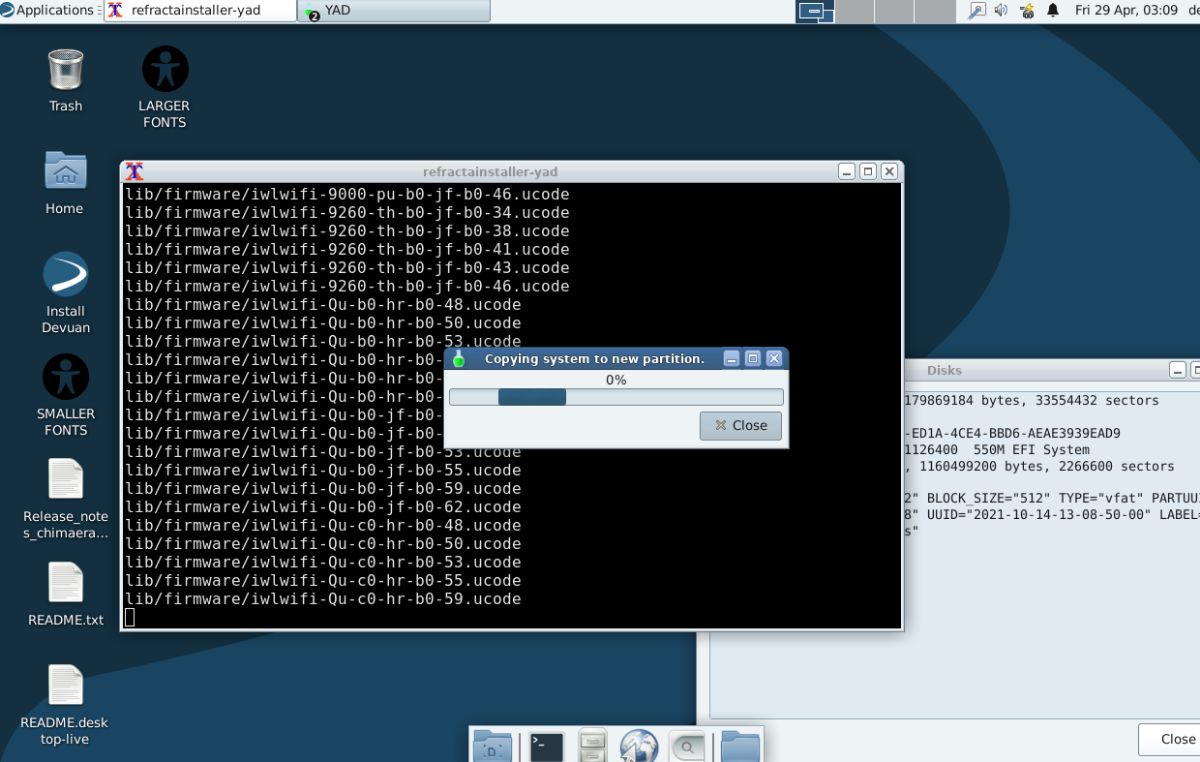Open the Applications menu

45,10
